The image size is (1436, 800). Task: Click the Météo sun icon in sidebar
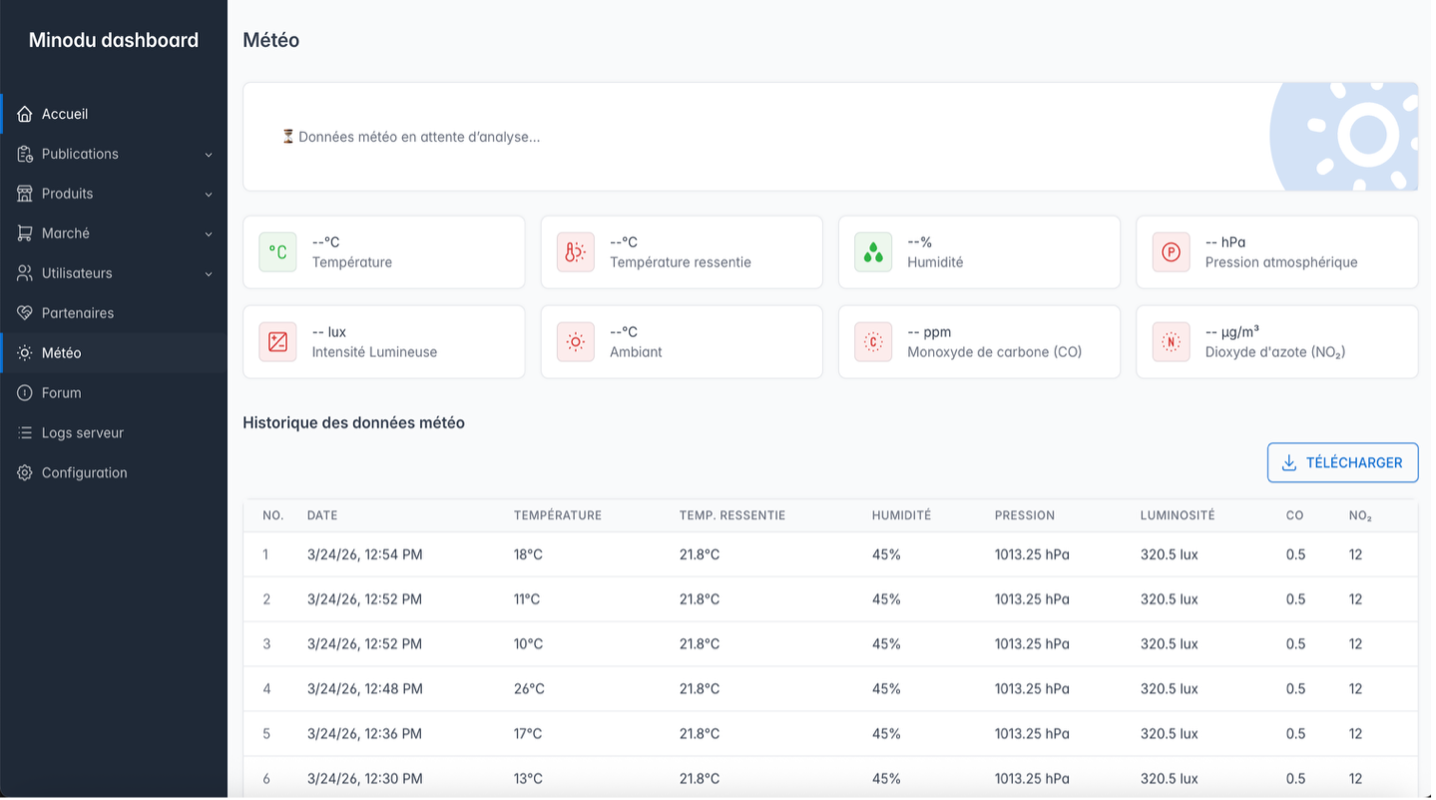(x=25, y=353)
